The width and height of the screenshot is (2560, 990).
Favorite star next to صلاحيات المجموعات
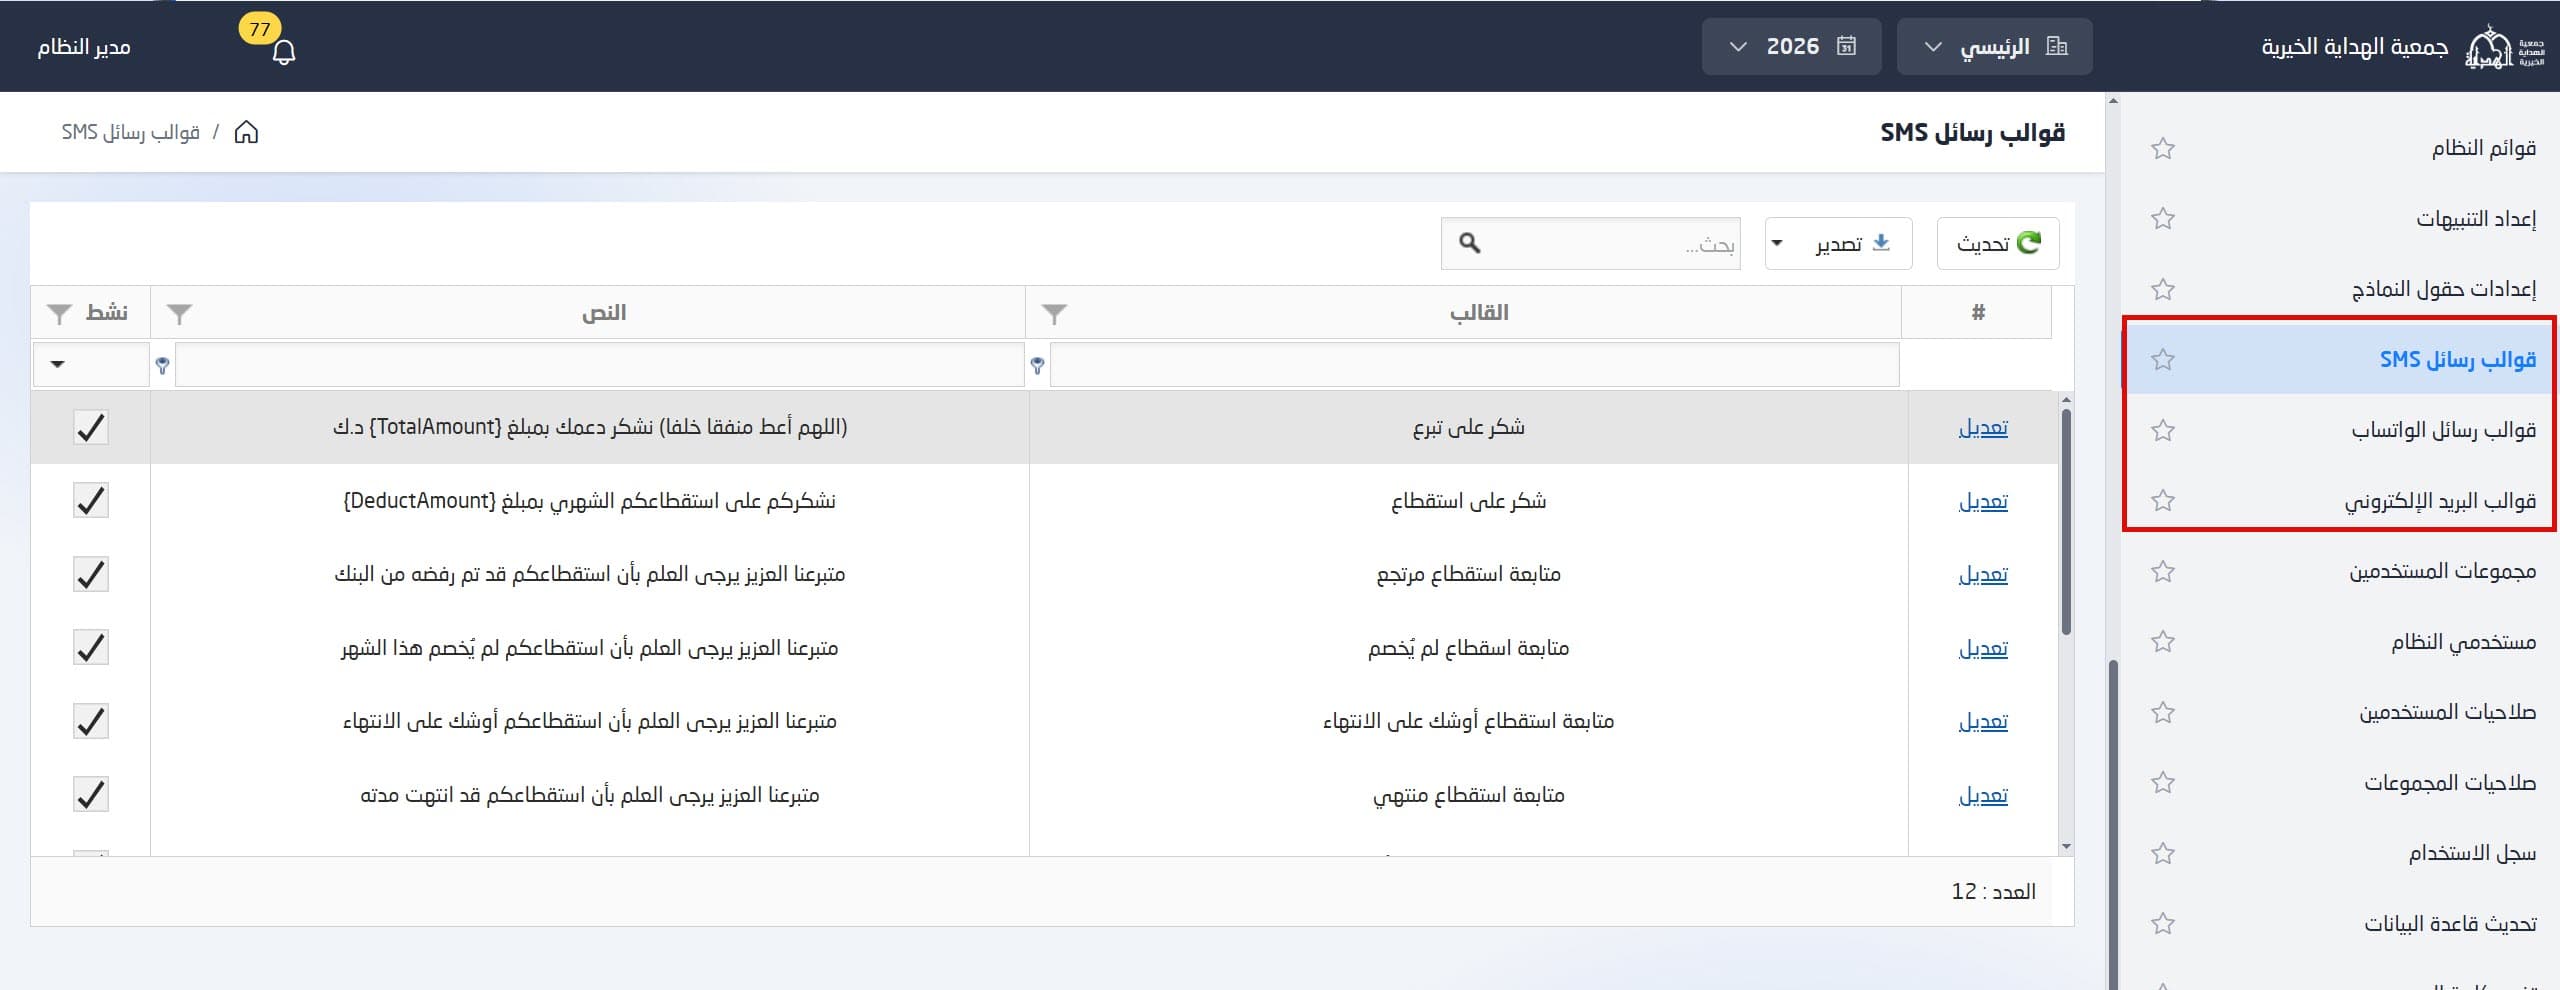pyautogui.click(x=2163, y=782)
